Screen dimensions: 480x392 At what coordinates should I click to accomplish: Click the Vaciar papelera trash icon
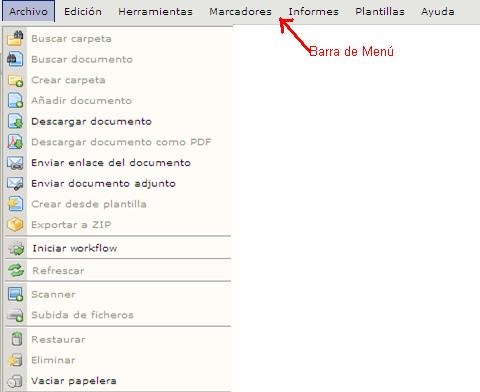[x=15, y=381]
